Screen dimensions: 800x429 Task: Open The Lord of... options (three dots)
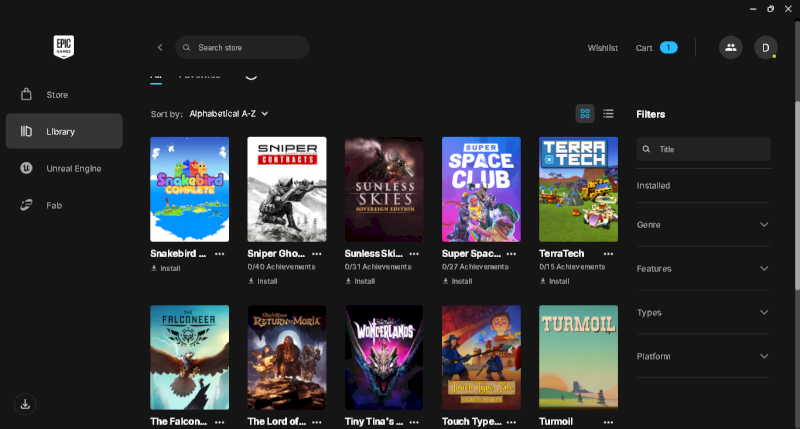(317, 422)
